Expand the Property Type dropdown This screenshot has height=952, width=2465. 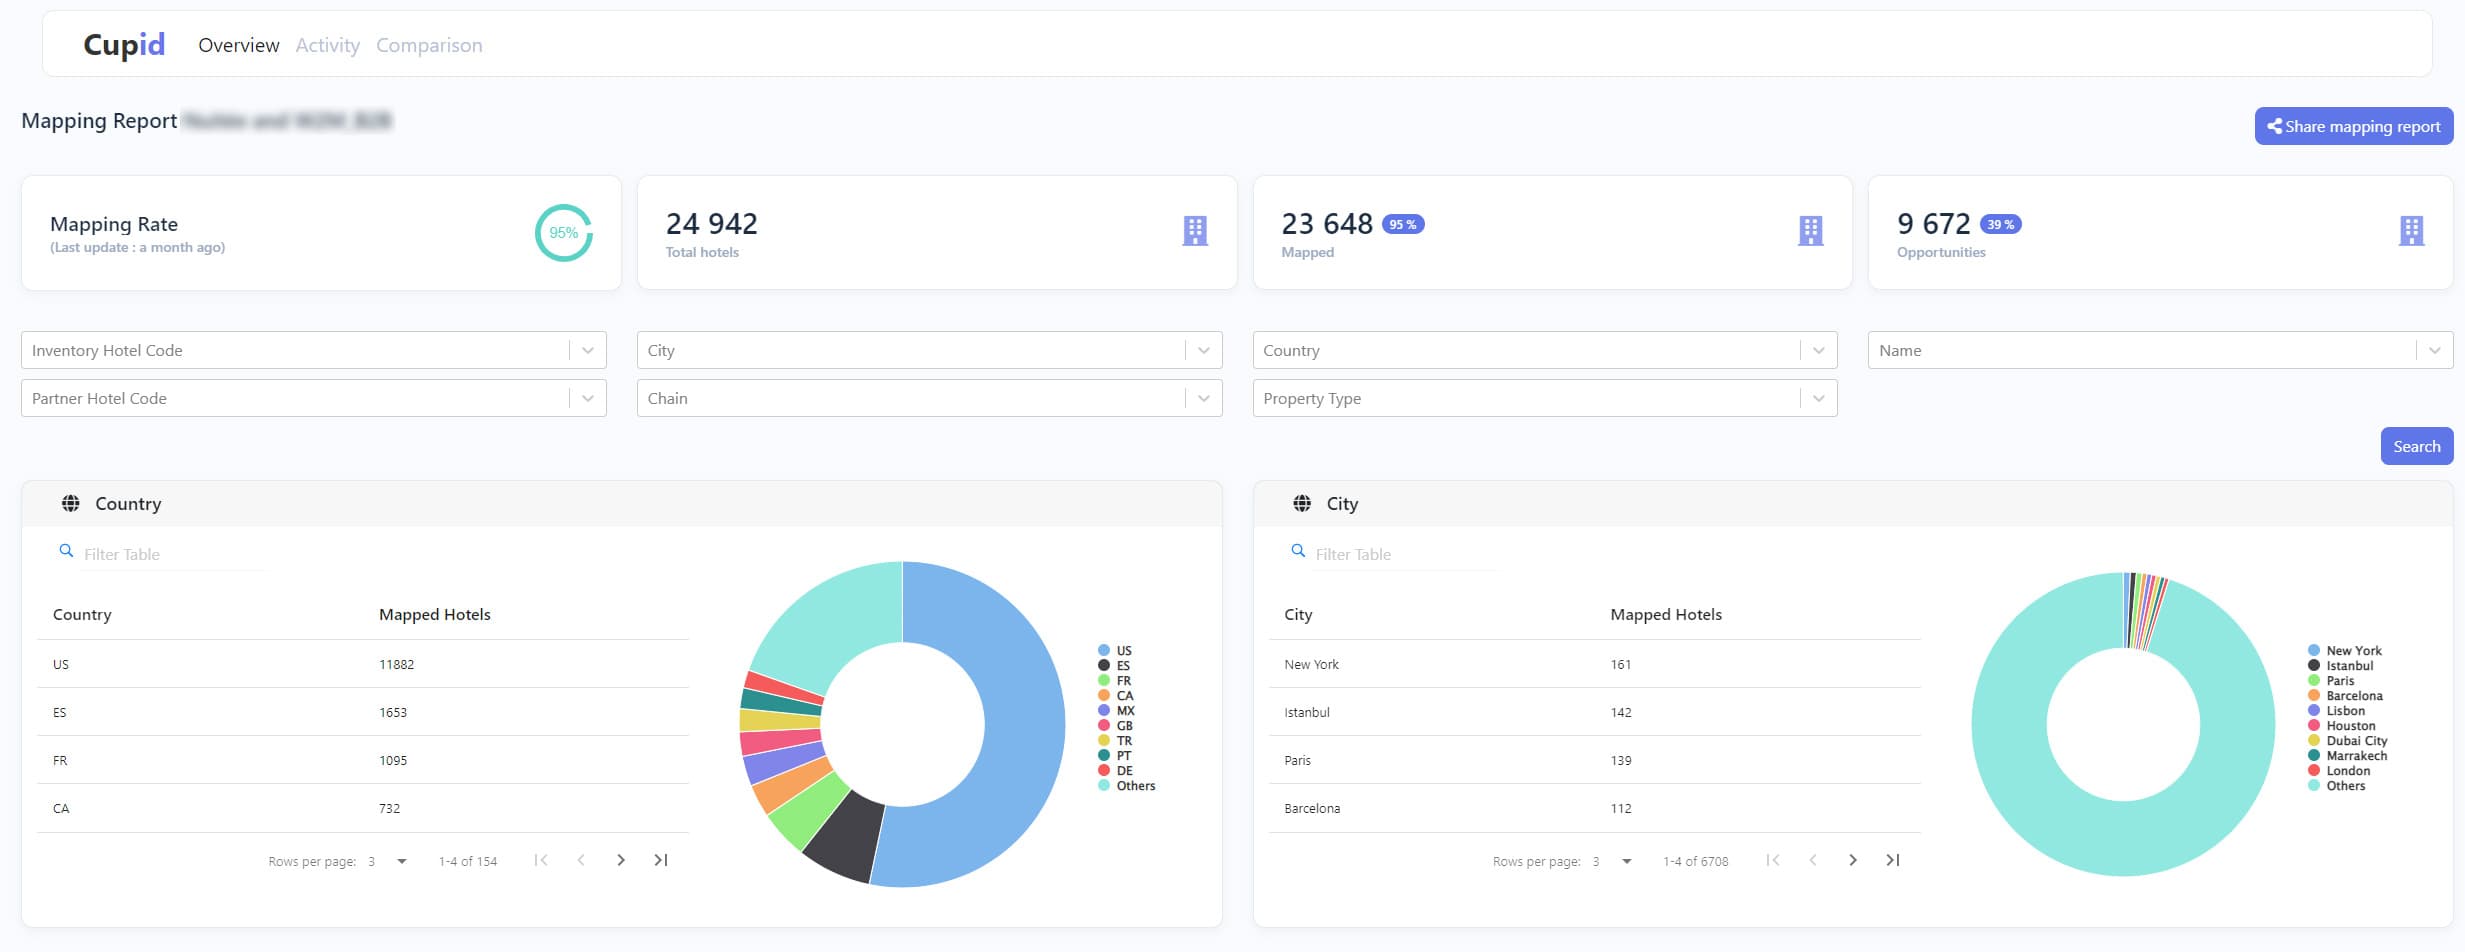point(1817,398)
